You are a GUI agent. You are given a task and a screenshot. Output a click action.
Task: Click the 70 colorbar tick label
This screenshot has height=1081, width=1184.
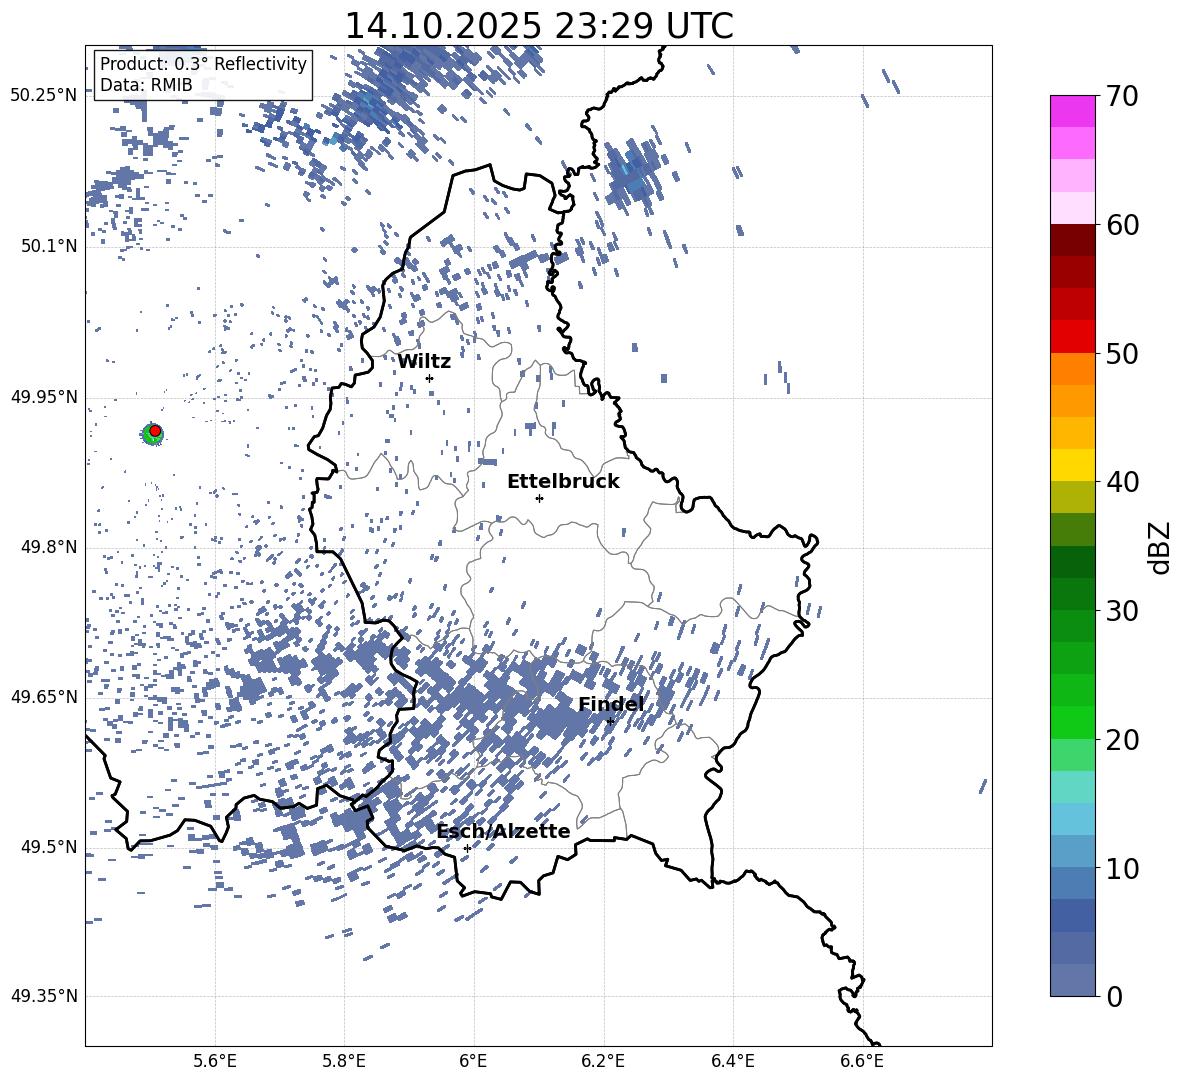[x=1122, y=96]
